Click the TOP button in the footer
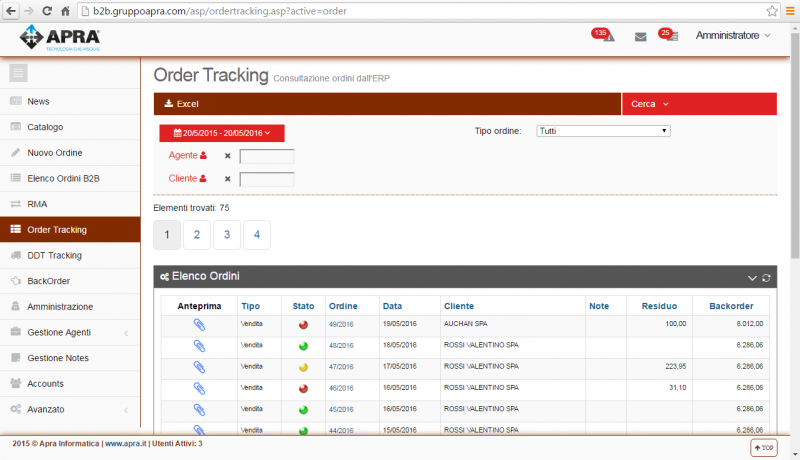Viewport: 800px width, 460px height. [x=764, y=448]
